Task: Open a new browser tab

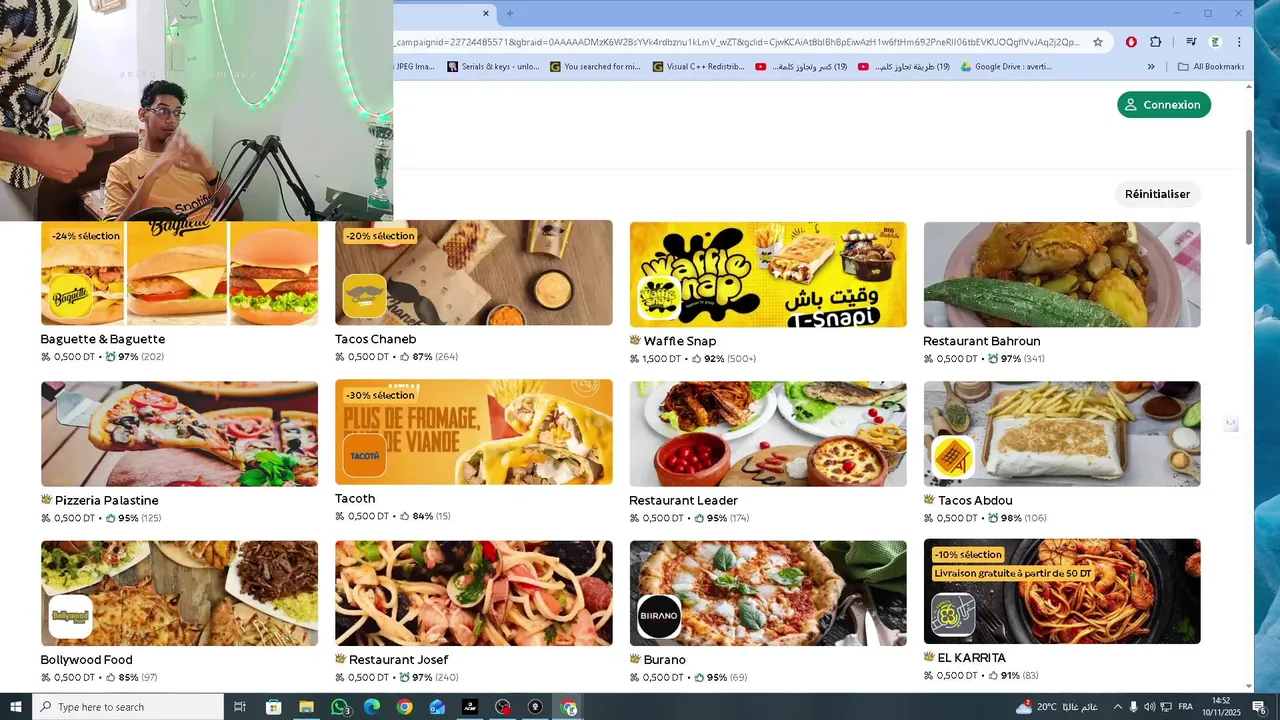Action: click(510, 13)
